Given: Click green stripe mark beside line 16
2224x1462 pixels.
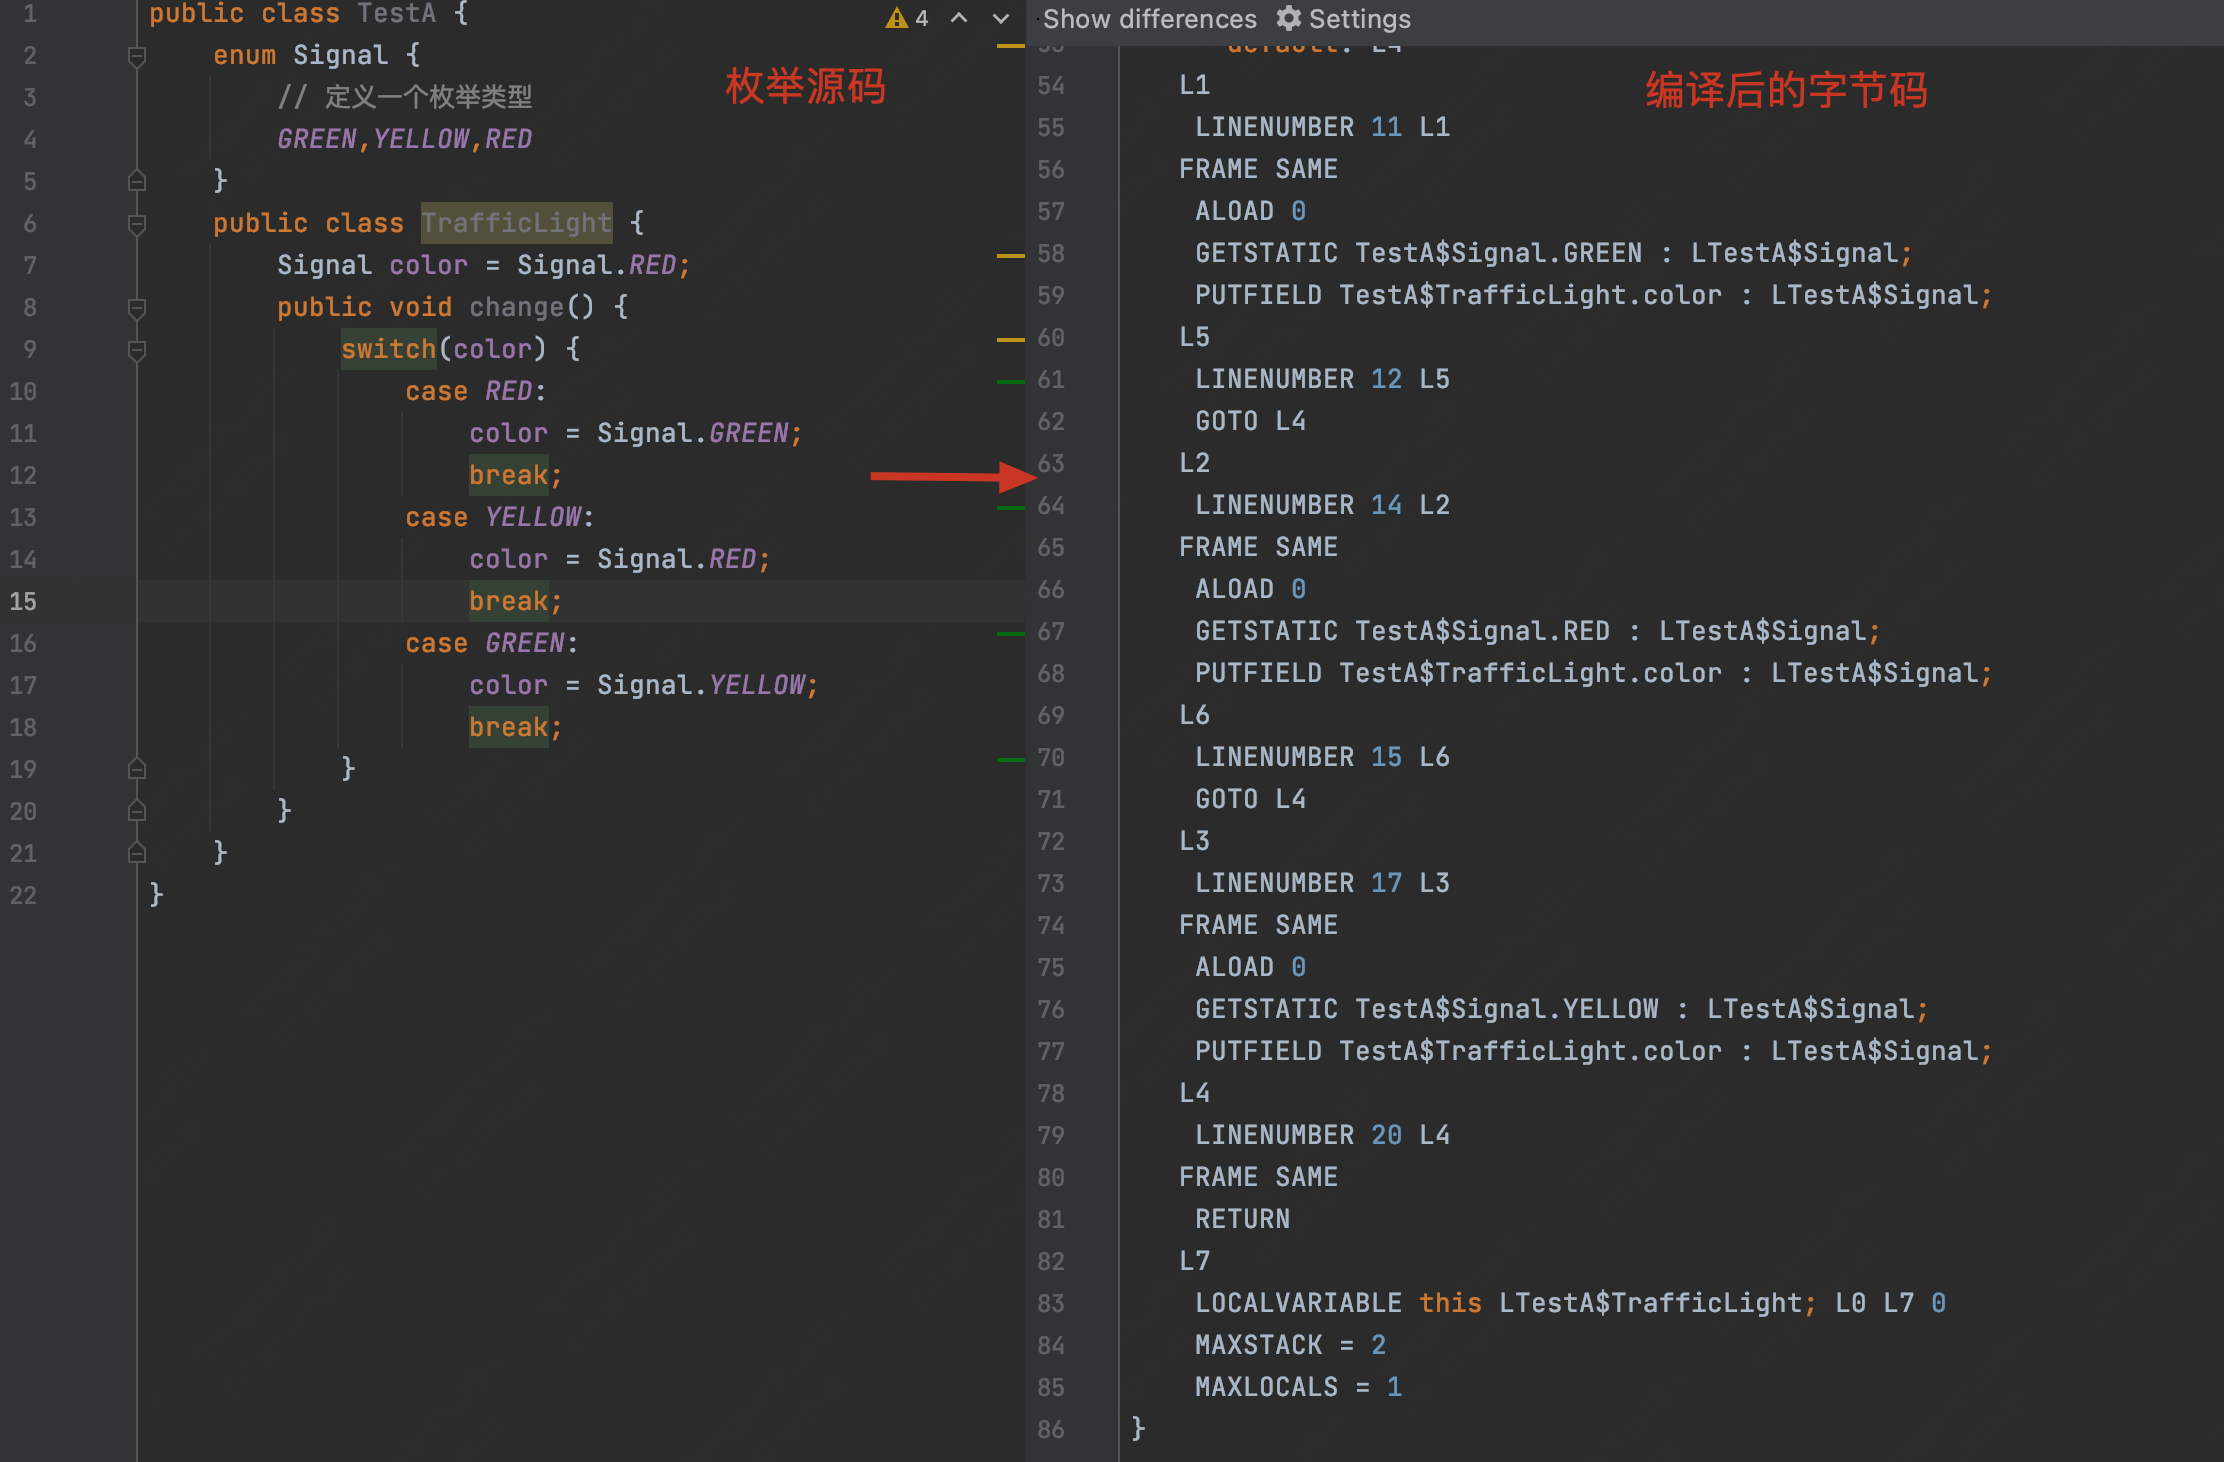Looking at the screenshot, I should click(1010, 634).
